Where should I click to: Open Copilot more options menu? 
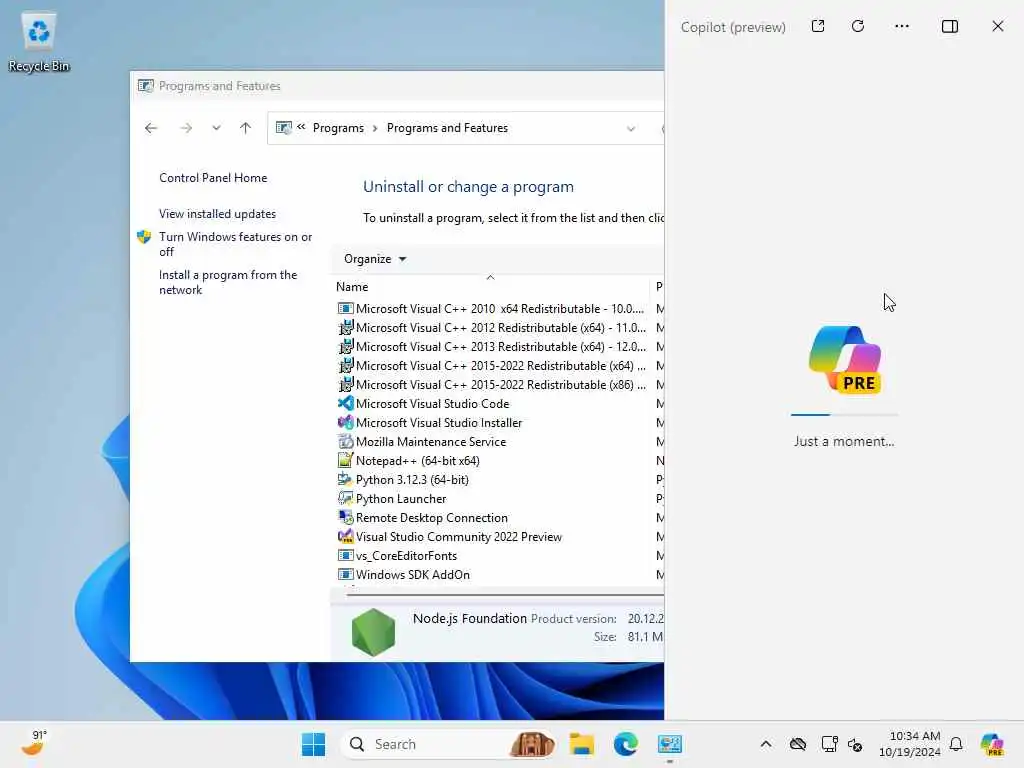click(902, 26)
